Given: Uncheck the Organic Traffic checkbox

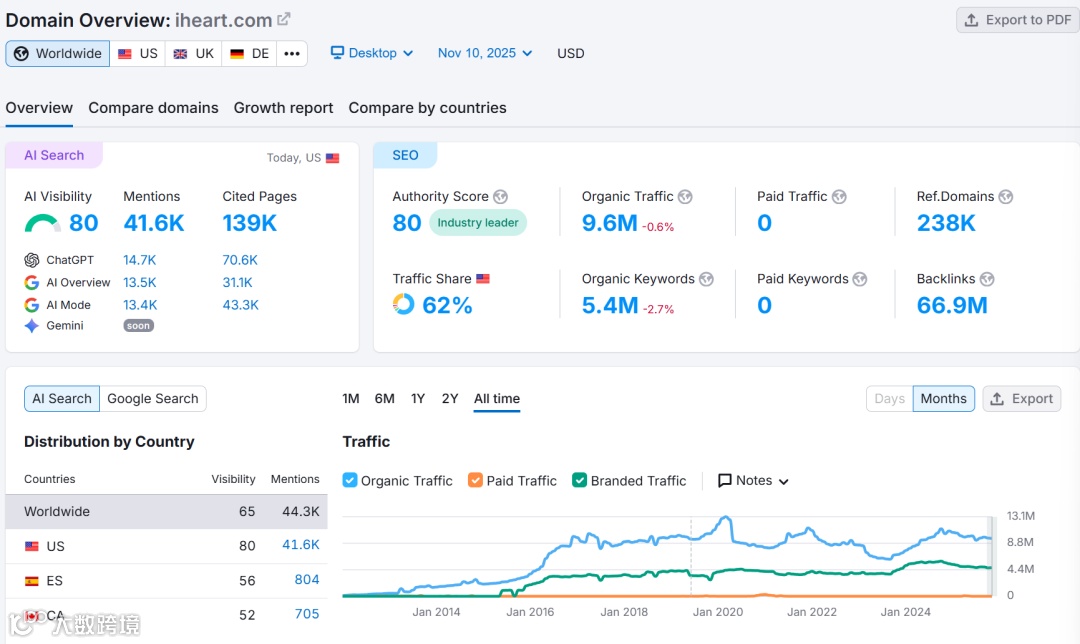Looking at the screenshot, I should pos(350,480).
